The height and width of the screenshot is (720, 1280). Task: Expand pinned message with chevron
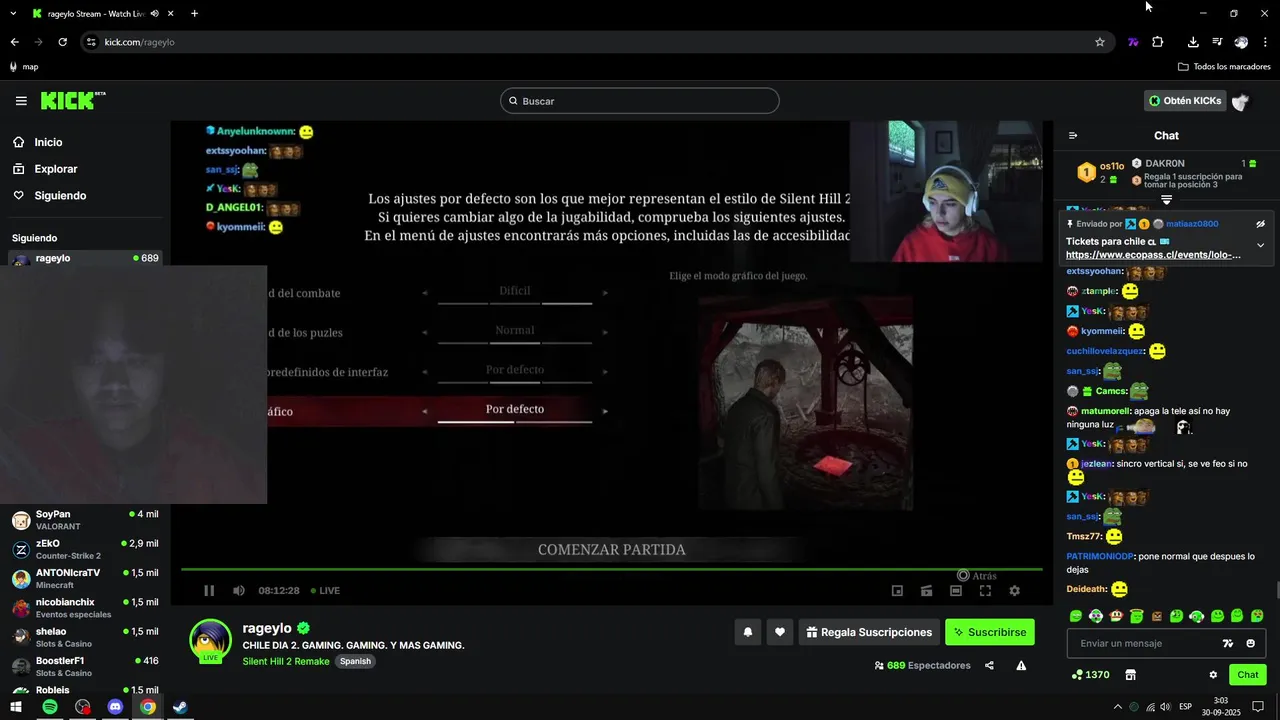[1261, 245]
